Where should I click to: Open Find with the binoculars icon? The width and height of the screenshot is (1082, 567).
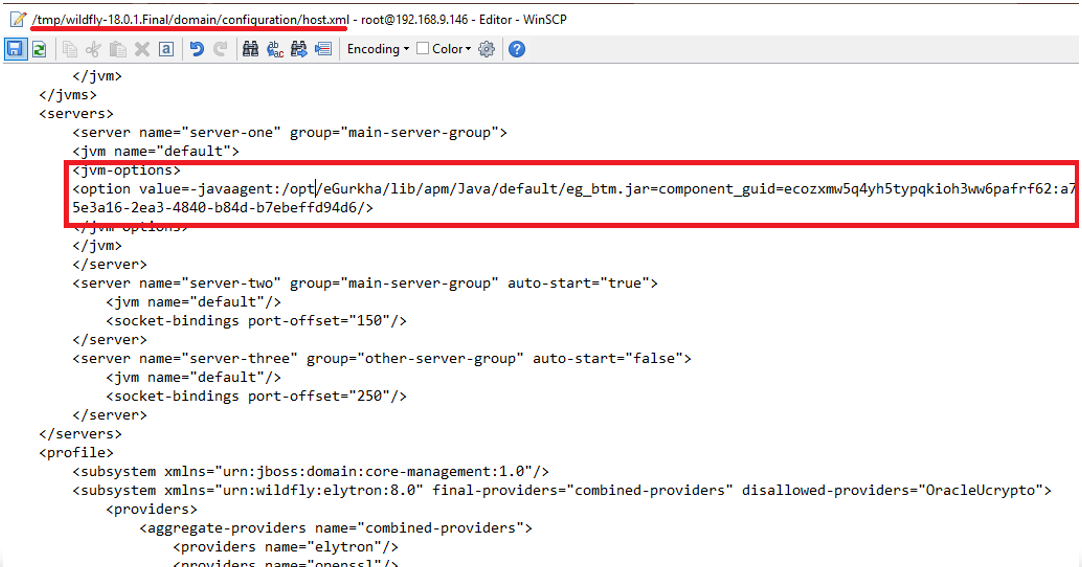pos(250,49)
